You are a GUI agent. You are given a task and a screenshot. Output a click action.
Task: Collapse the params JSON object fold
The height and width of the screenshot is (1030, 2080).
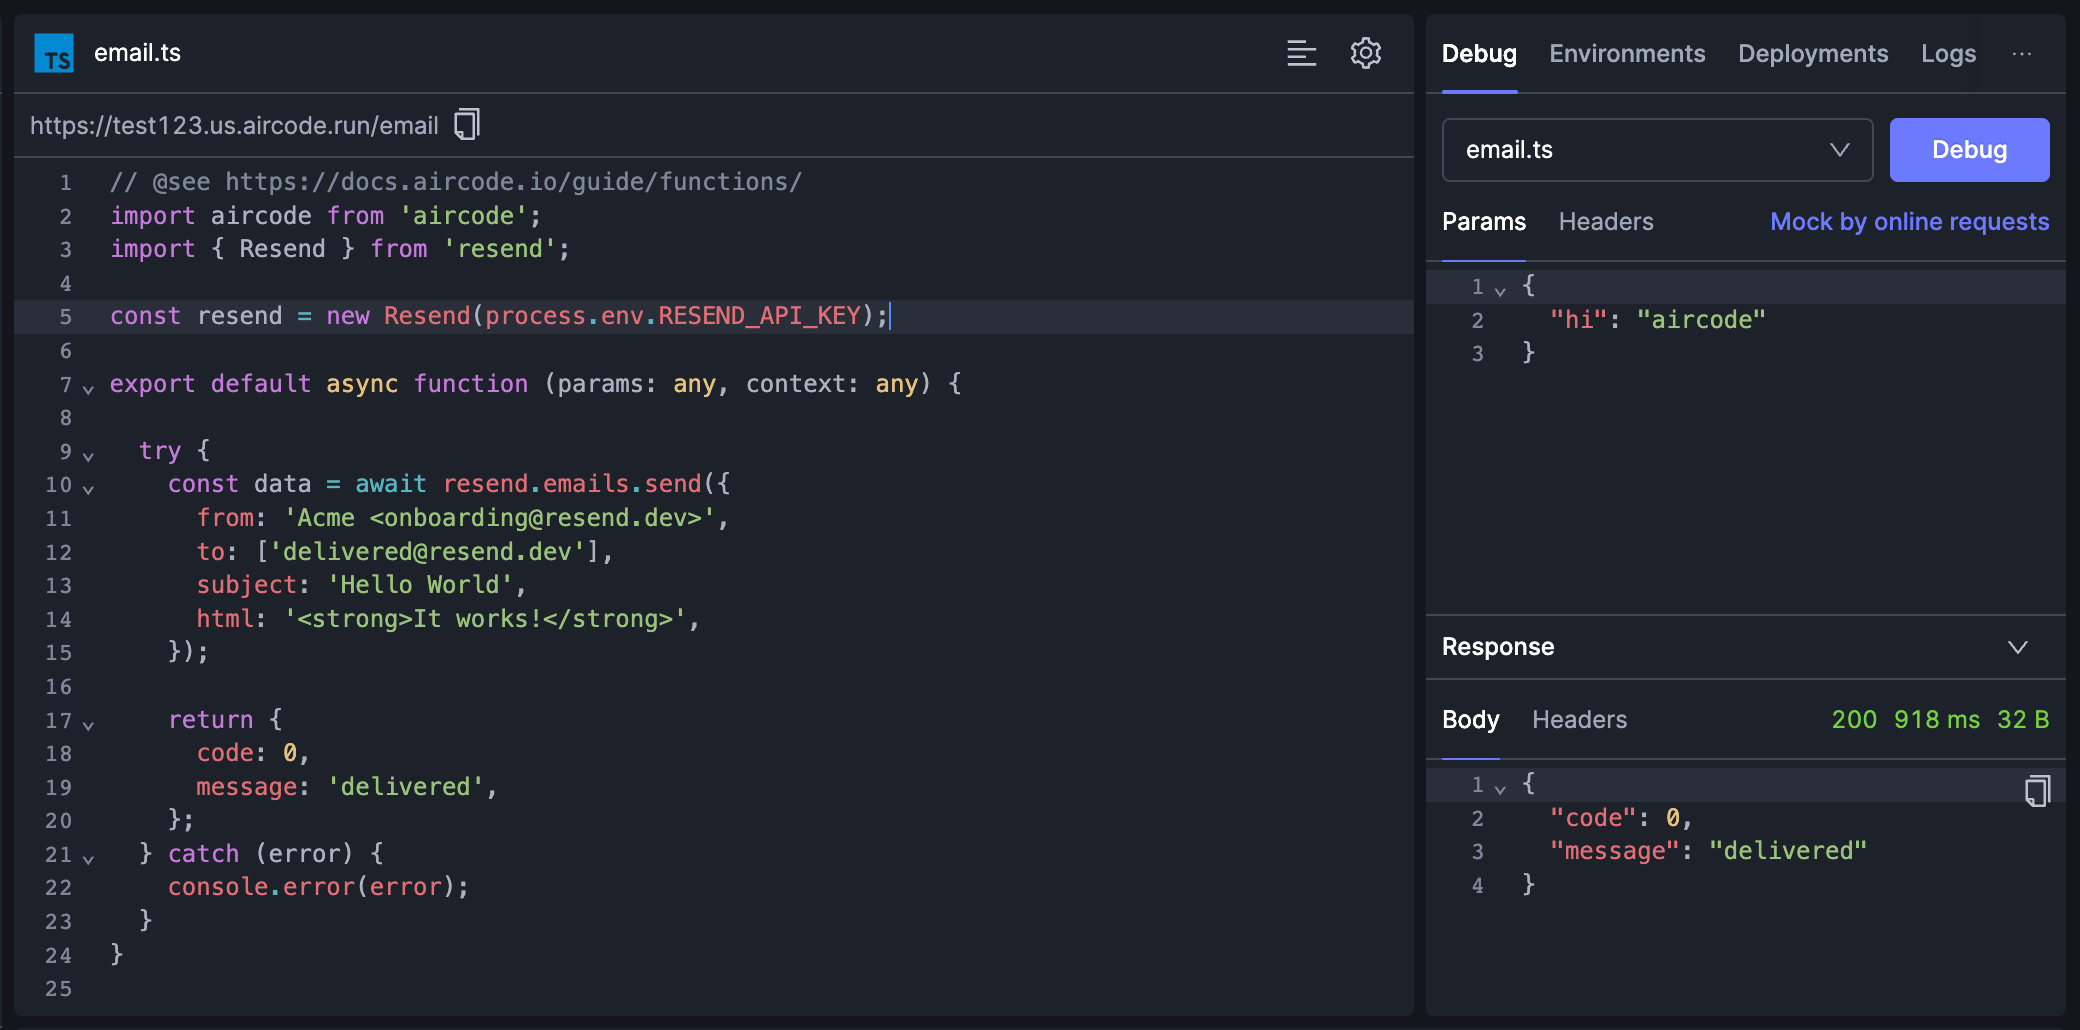1500,290
